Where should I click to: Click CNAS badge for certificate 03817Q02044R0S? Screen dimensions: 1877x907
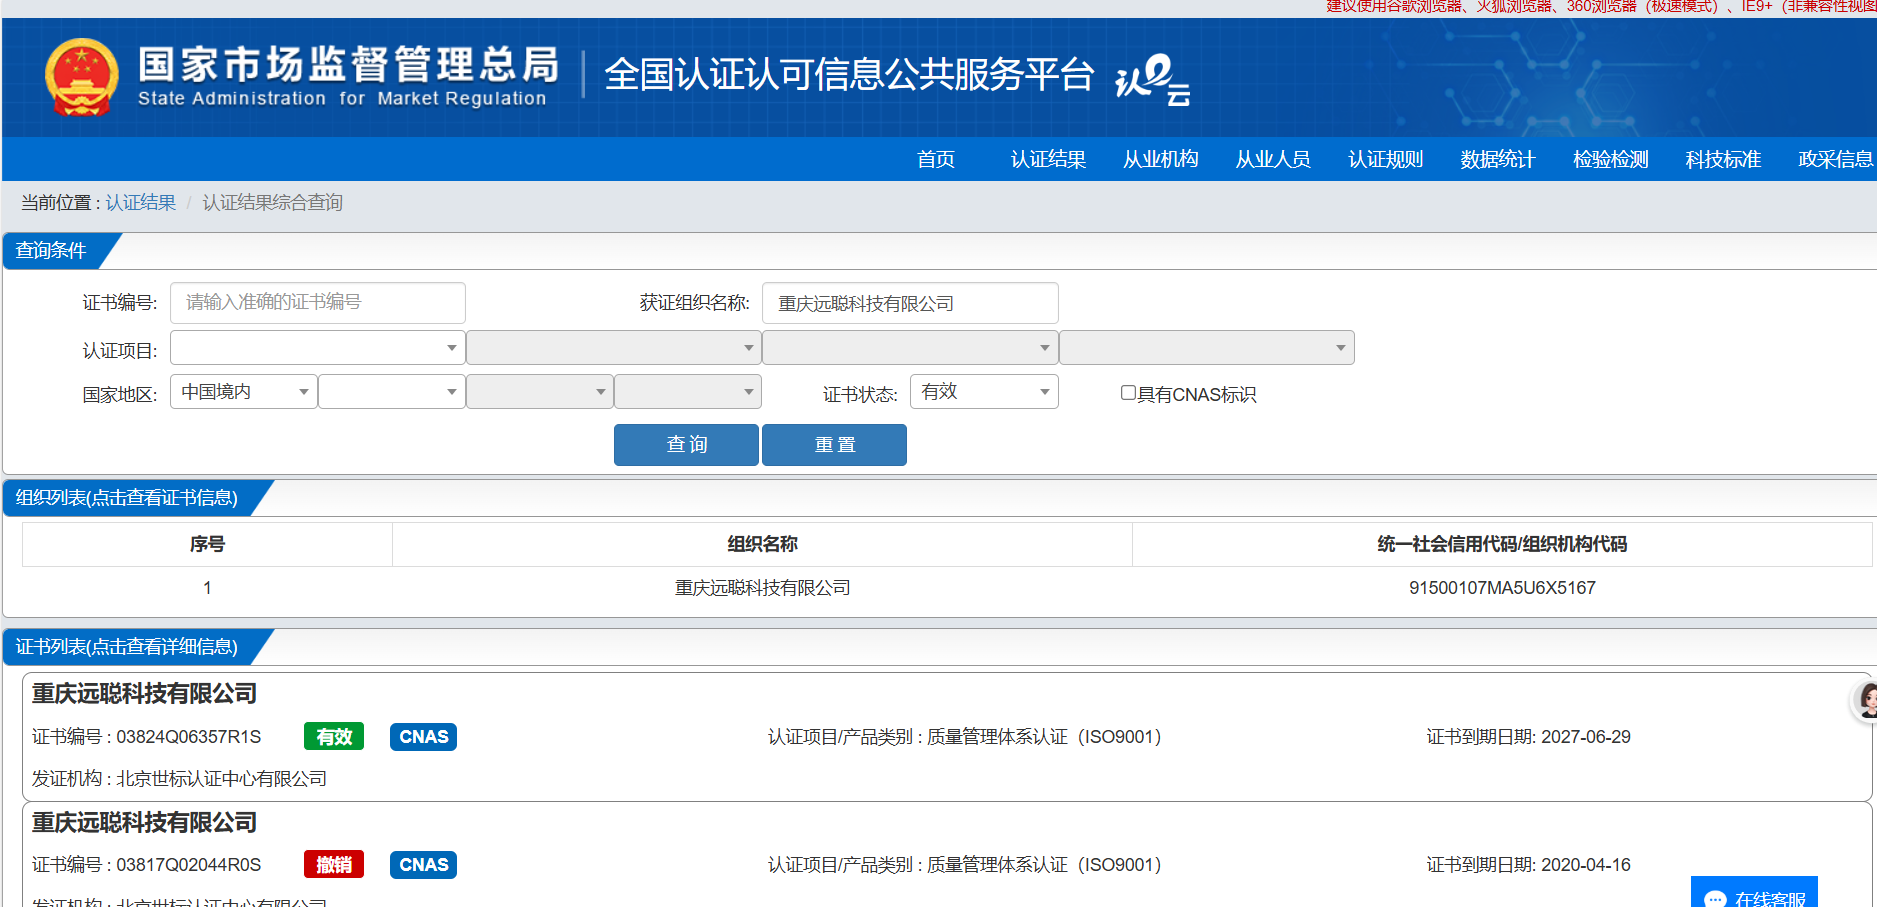pyautogui.click(x=424, y=865)
